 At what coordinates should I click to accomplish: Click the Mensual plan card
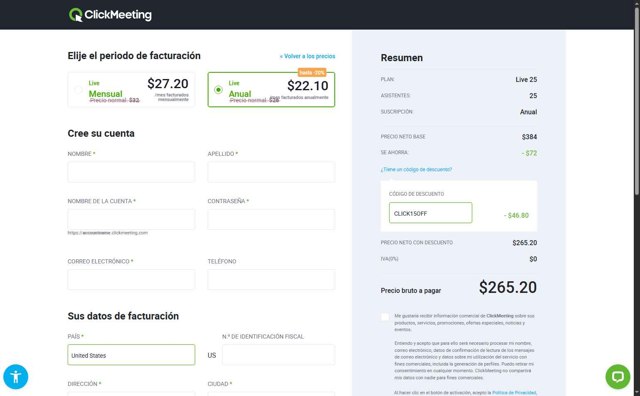point(131,89)
